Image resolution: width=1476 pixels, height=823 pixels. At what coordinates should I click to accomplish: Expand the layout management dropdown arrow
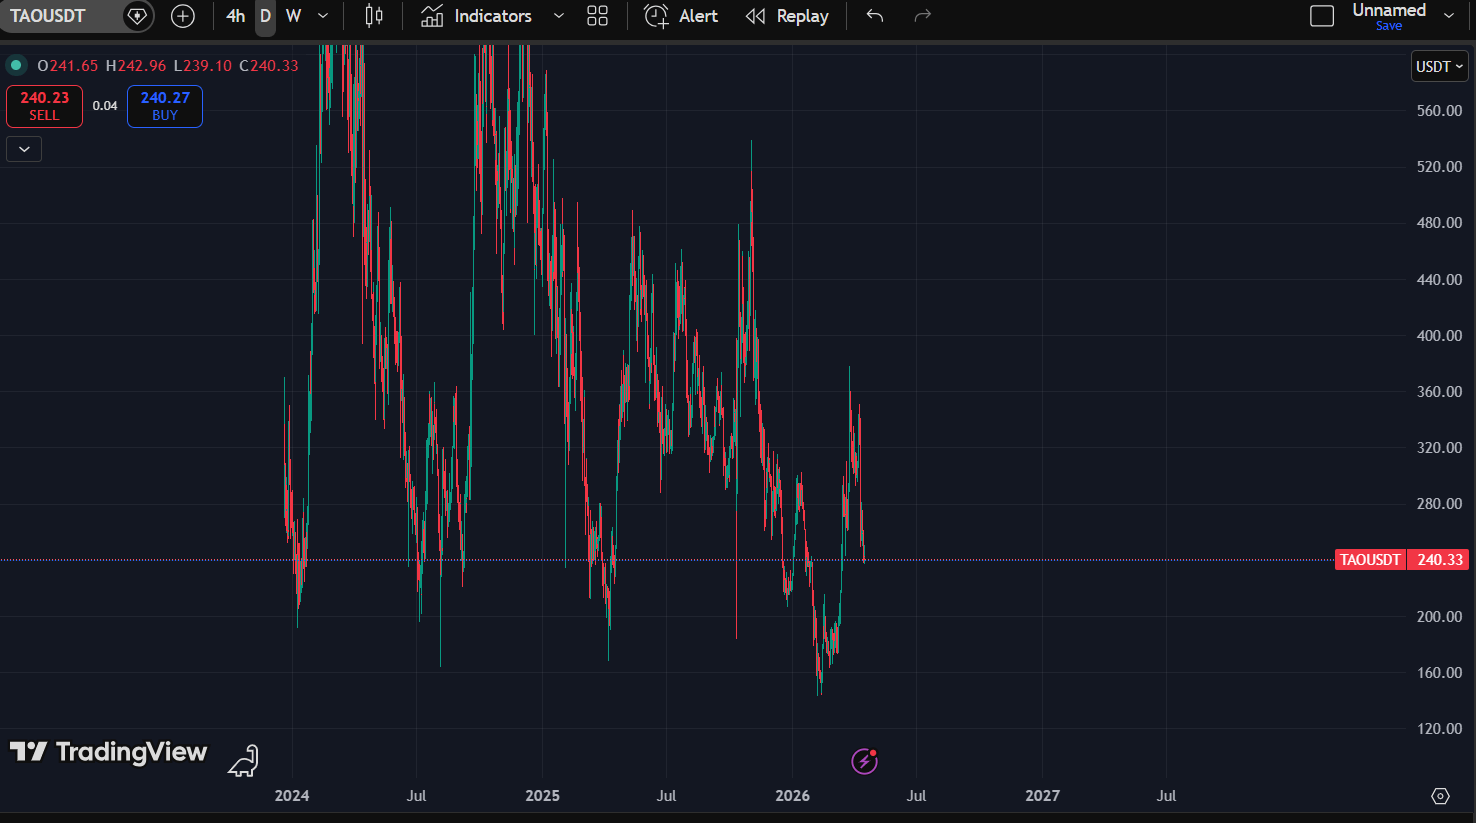(x=1449, y=16)
